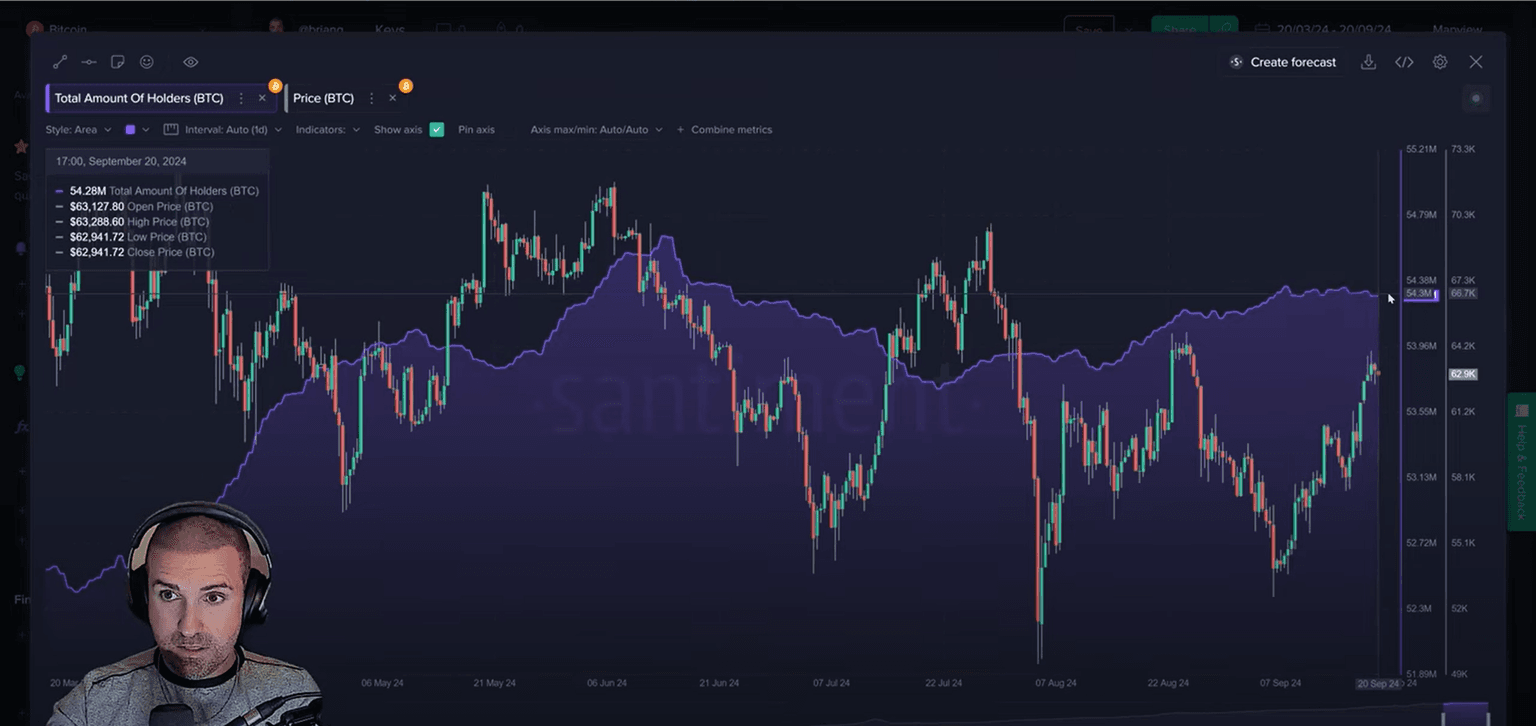This screenshot has height=726, width=1536.
Task: Select Total Amount Of Holders (BTC) tab
Action: (x=138, y=98)
